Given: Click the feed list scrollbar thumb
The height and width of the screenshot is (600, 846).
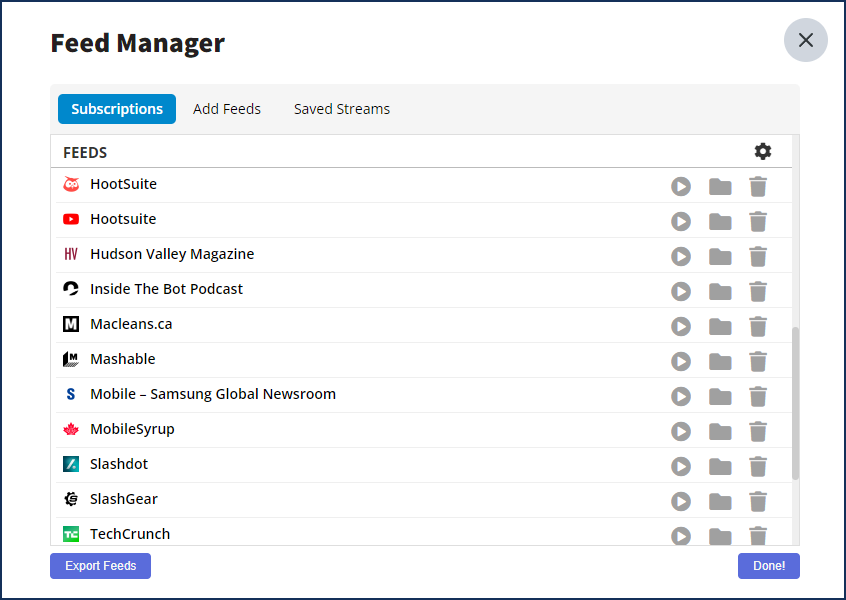Looking at the screenshot, I should (795, 403).
